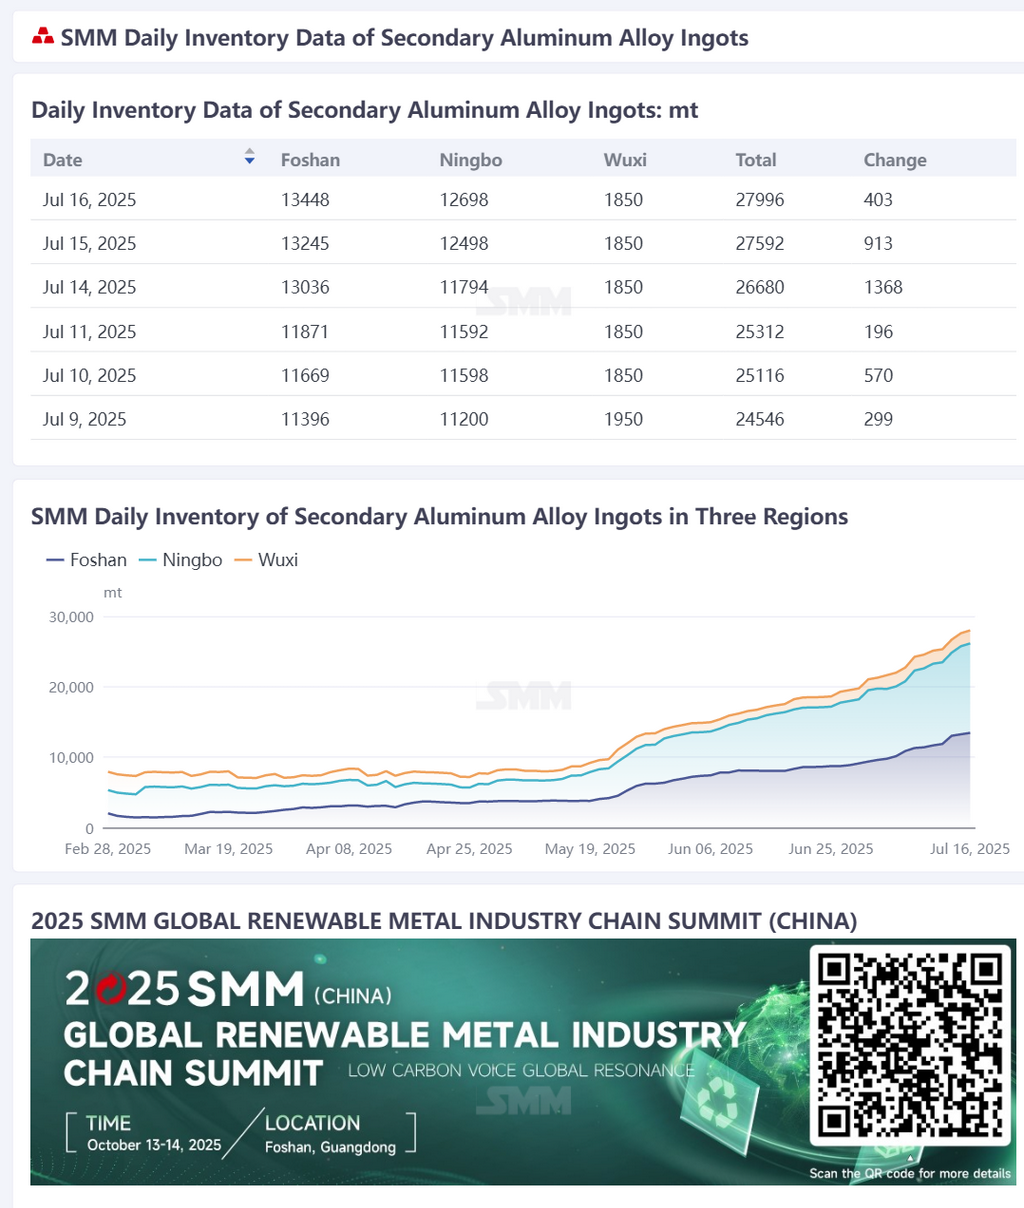
Task: Click the Foshan column header
Action: (x=310, y=160)
